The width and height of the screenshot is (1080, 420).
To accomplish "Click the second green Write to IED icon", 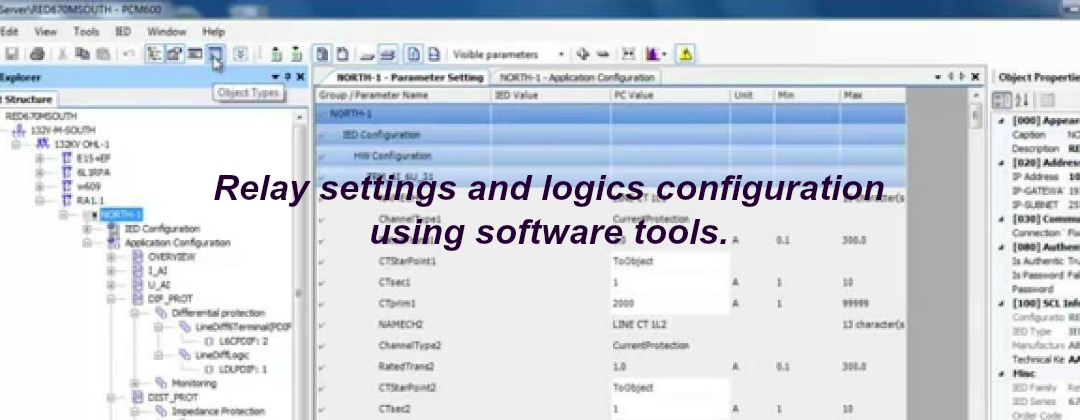I will coord(296,54).
